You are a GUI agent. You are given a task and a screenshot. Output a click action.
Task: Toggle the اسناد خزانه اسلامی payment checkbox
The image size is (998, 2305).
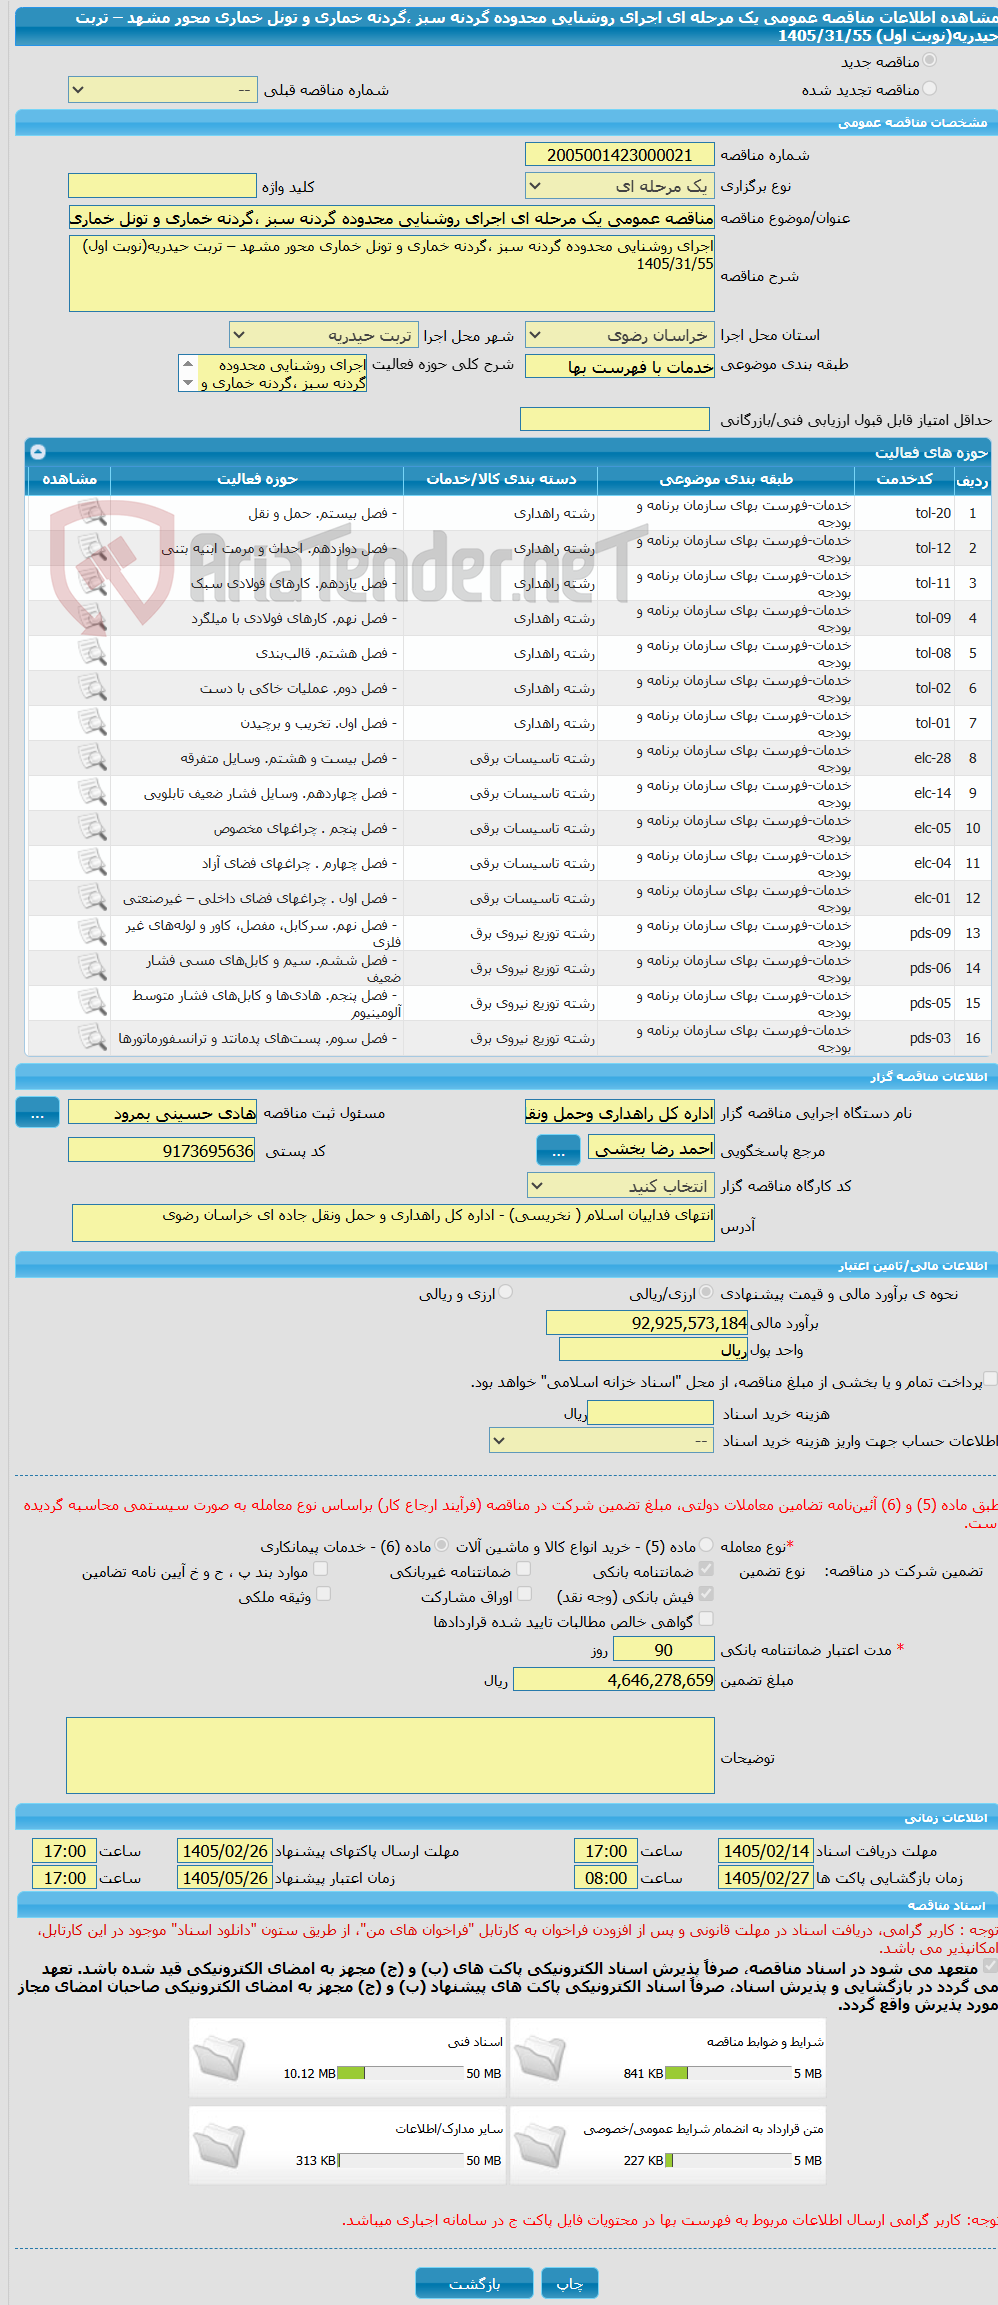(x=990, y=1380)
